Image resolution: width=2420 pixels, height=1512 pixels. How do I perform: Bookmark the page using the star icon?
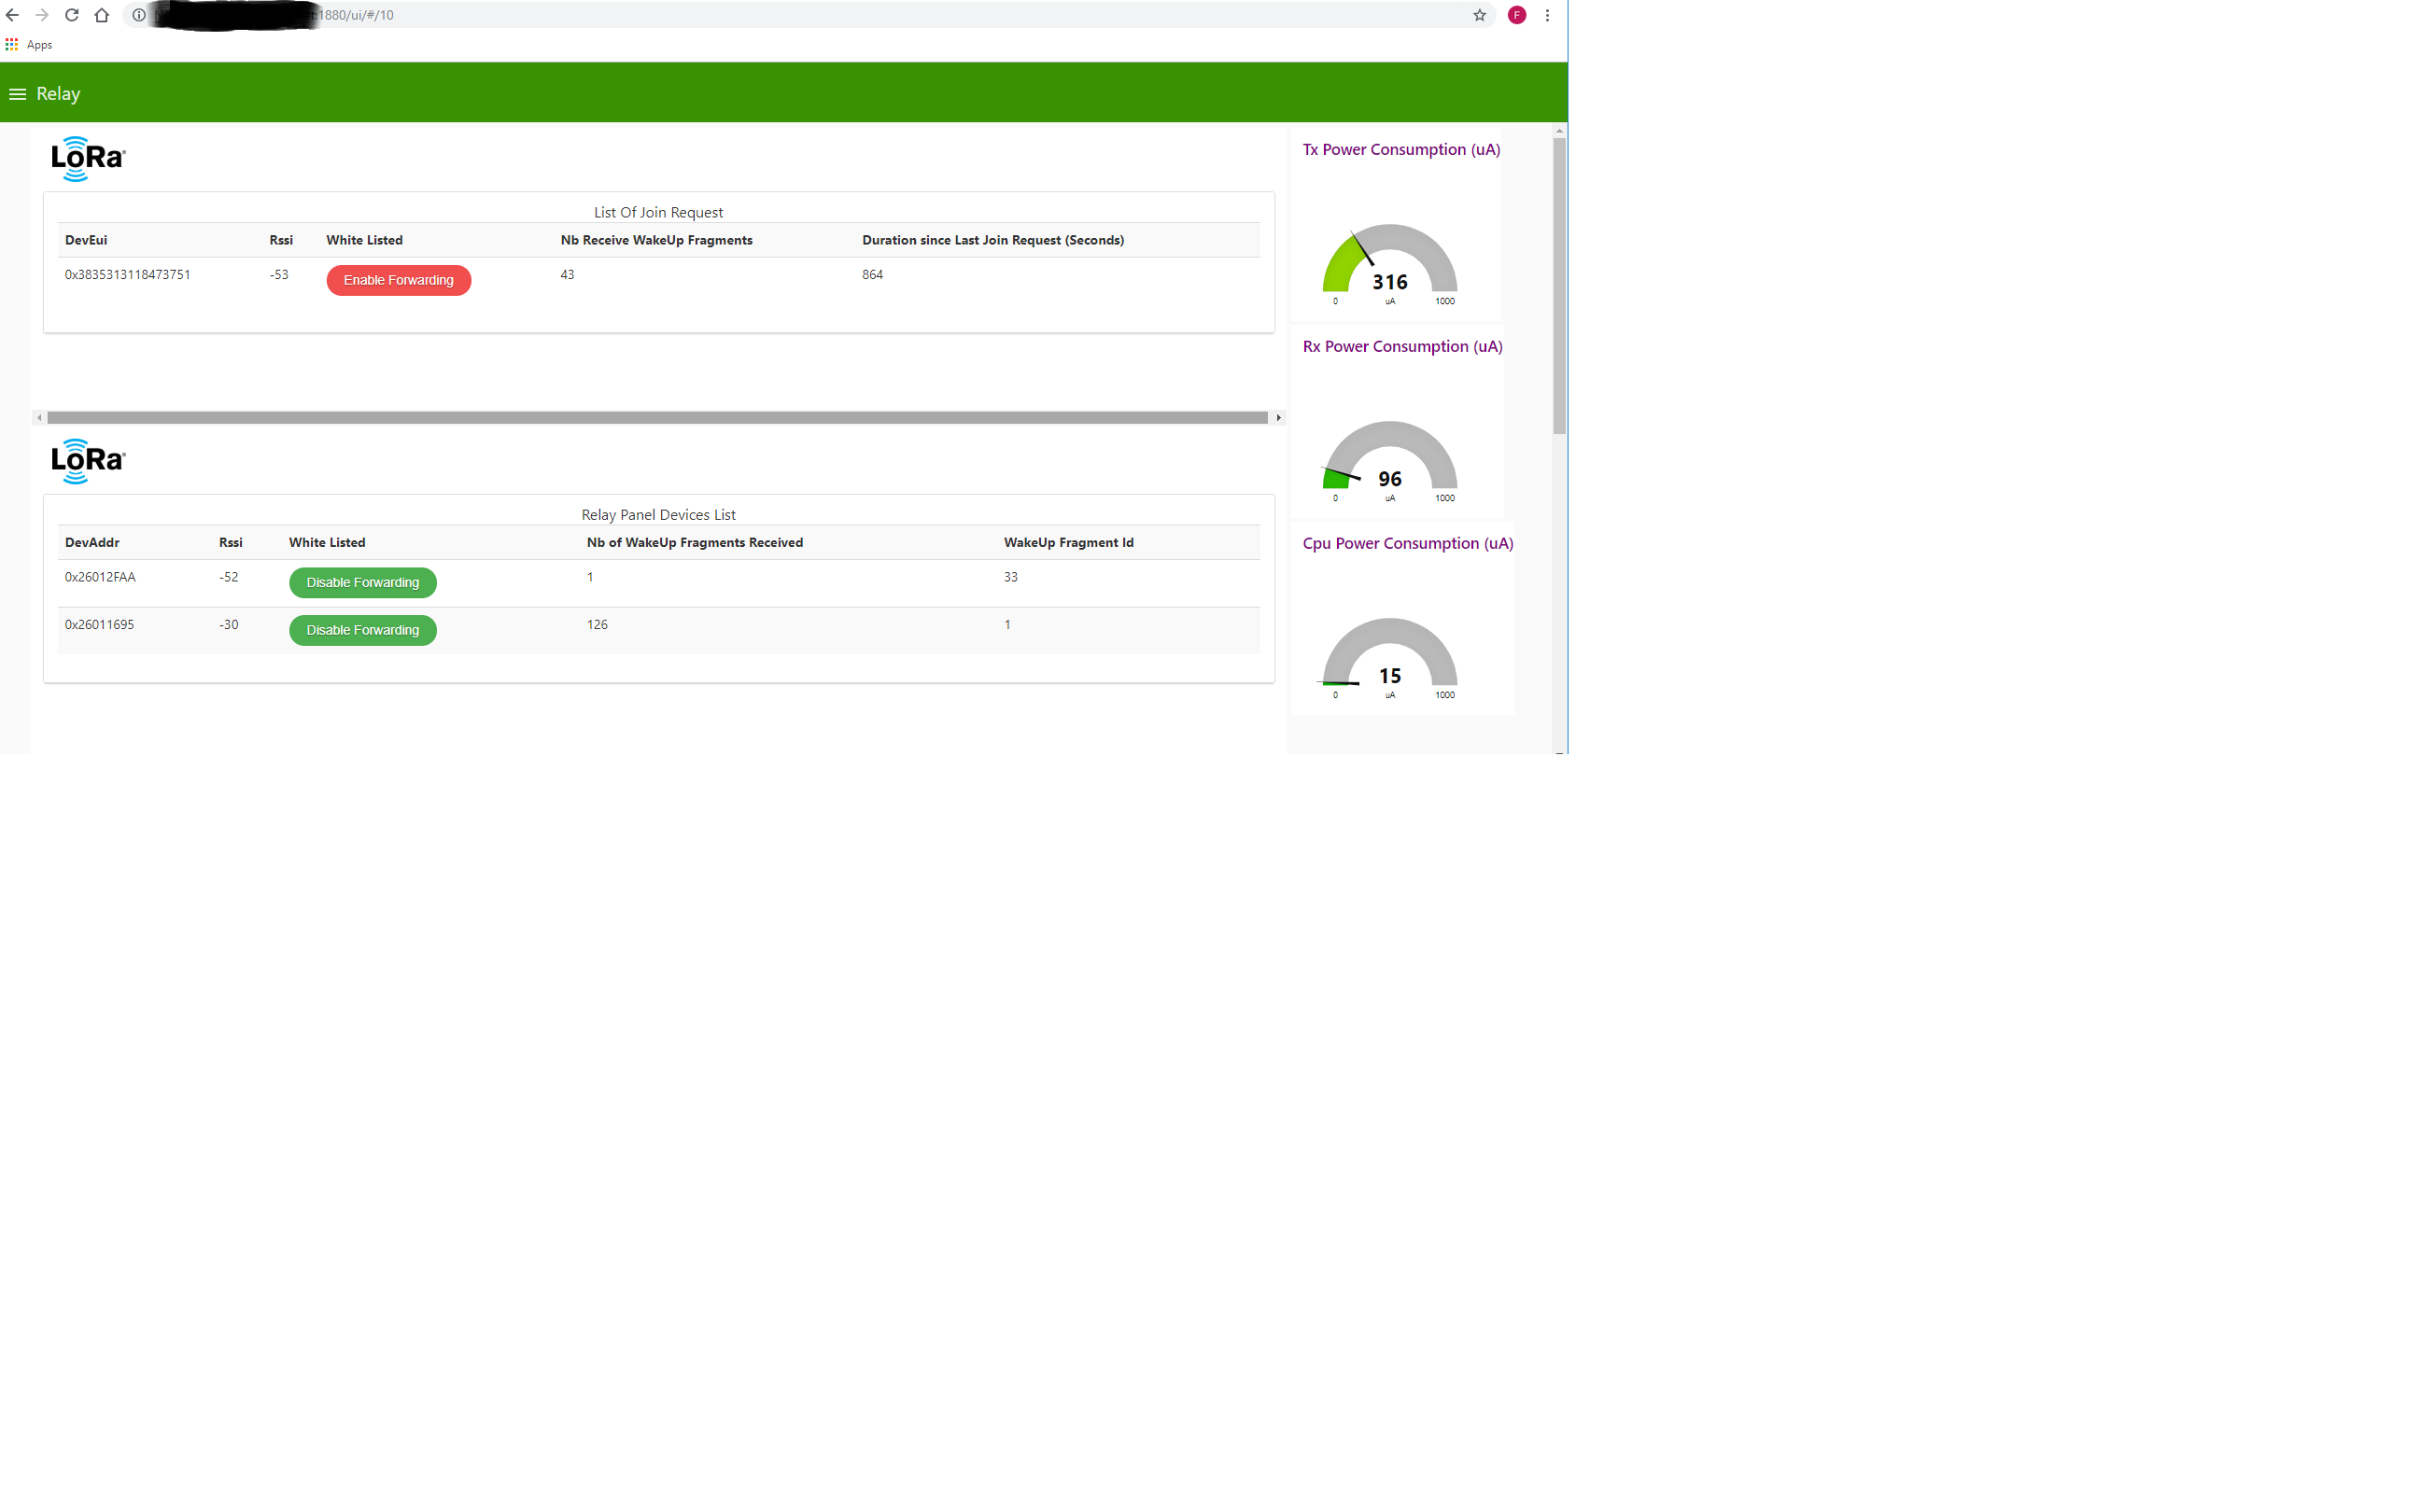(x=1478, y=15)
